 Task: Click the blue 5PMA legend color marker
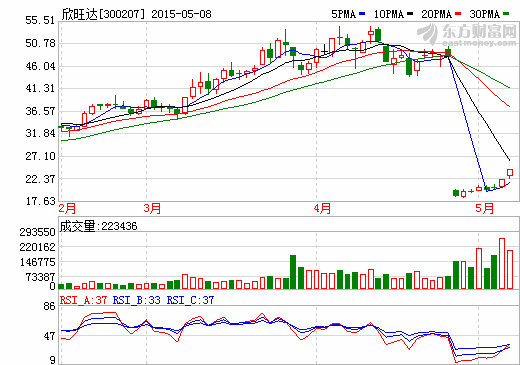pos(362,14)
